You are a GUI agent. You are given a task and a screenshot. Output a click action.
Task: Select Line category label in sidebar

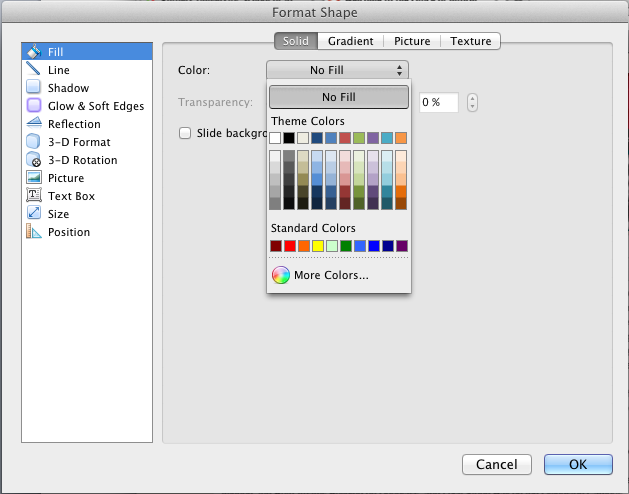click(59, 70)
